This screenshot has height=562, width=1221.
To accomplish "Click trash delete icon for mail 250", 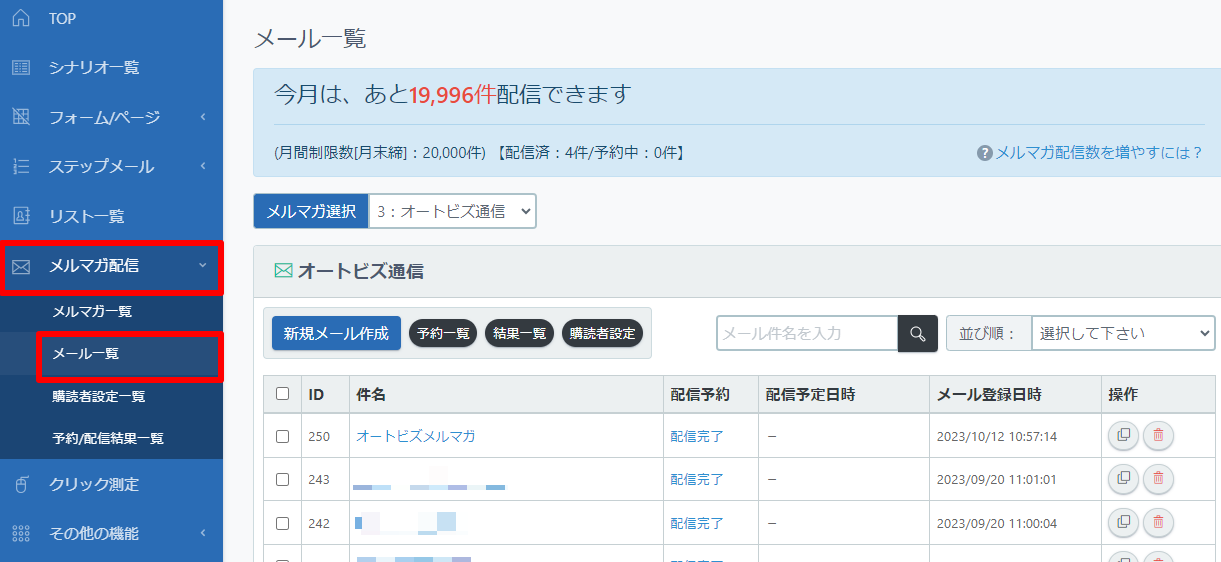I will (1158, 436).
